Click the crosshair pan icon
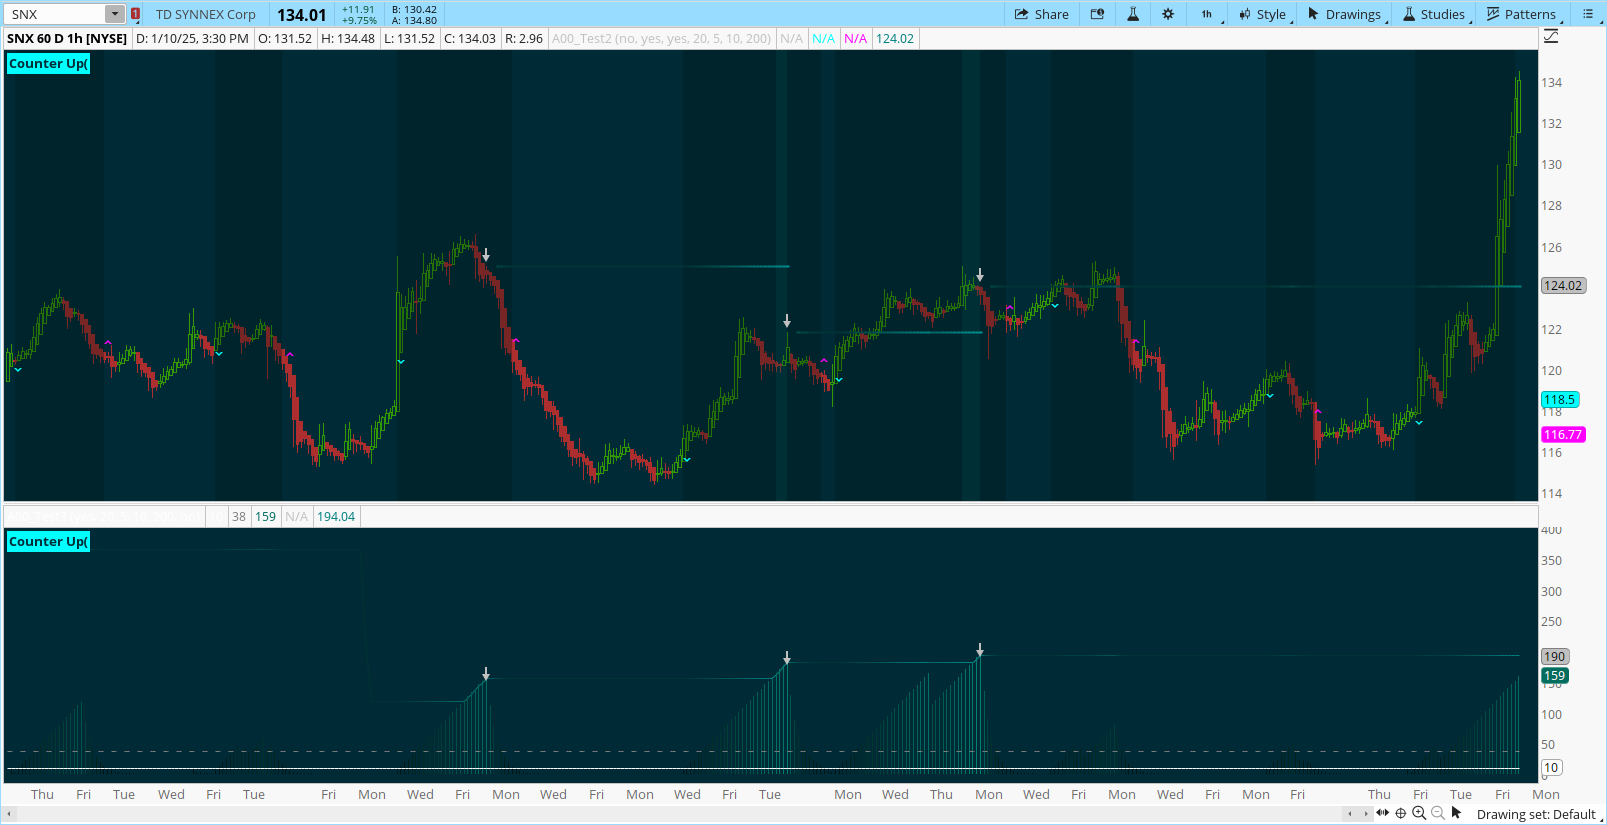The image size is (1607, 825). pyautogui.click(x=1401, y=813)
